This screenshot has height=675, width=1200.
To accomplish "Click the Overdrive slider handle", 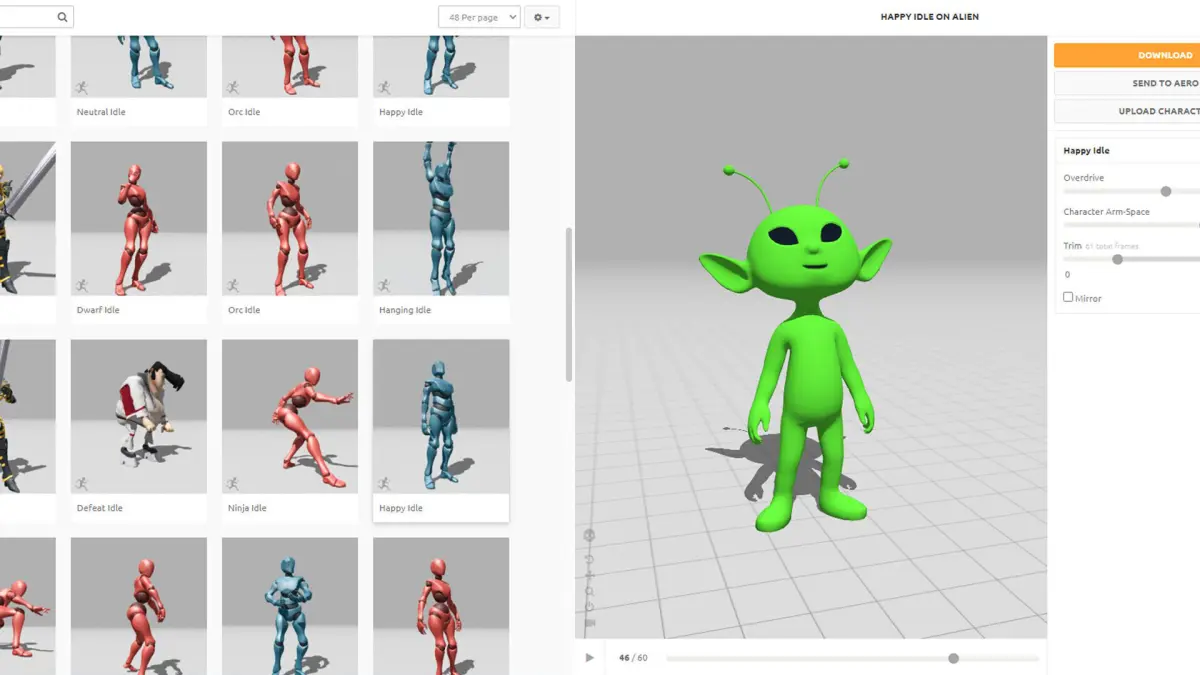I will click(x=1166, y=191).
